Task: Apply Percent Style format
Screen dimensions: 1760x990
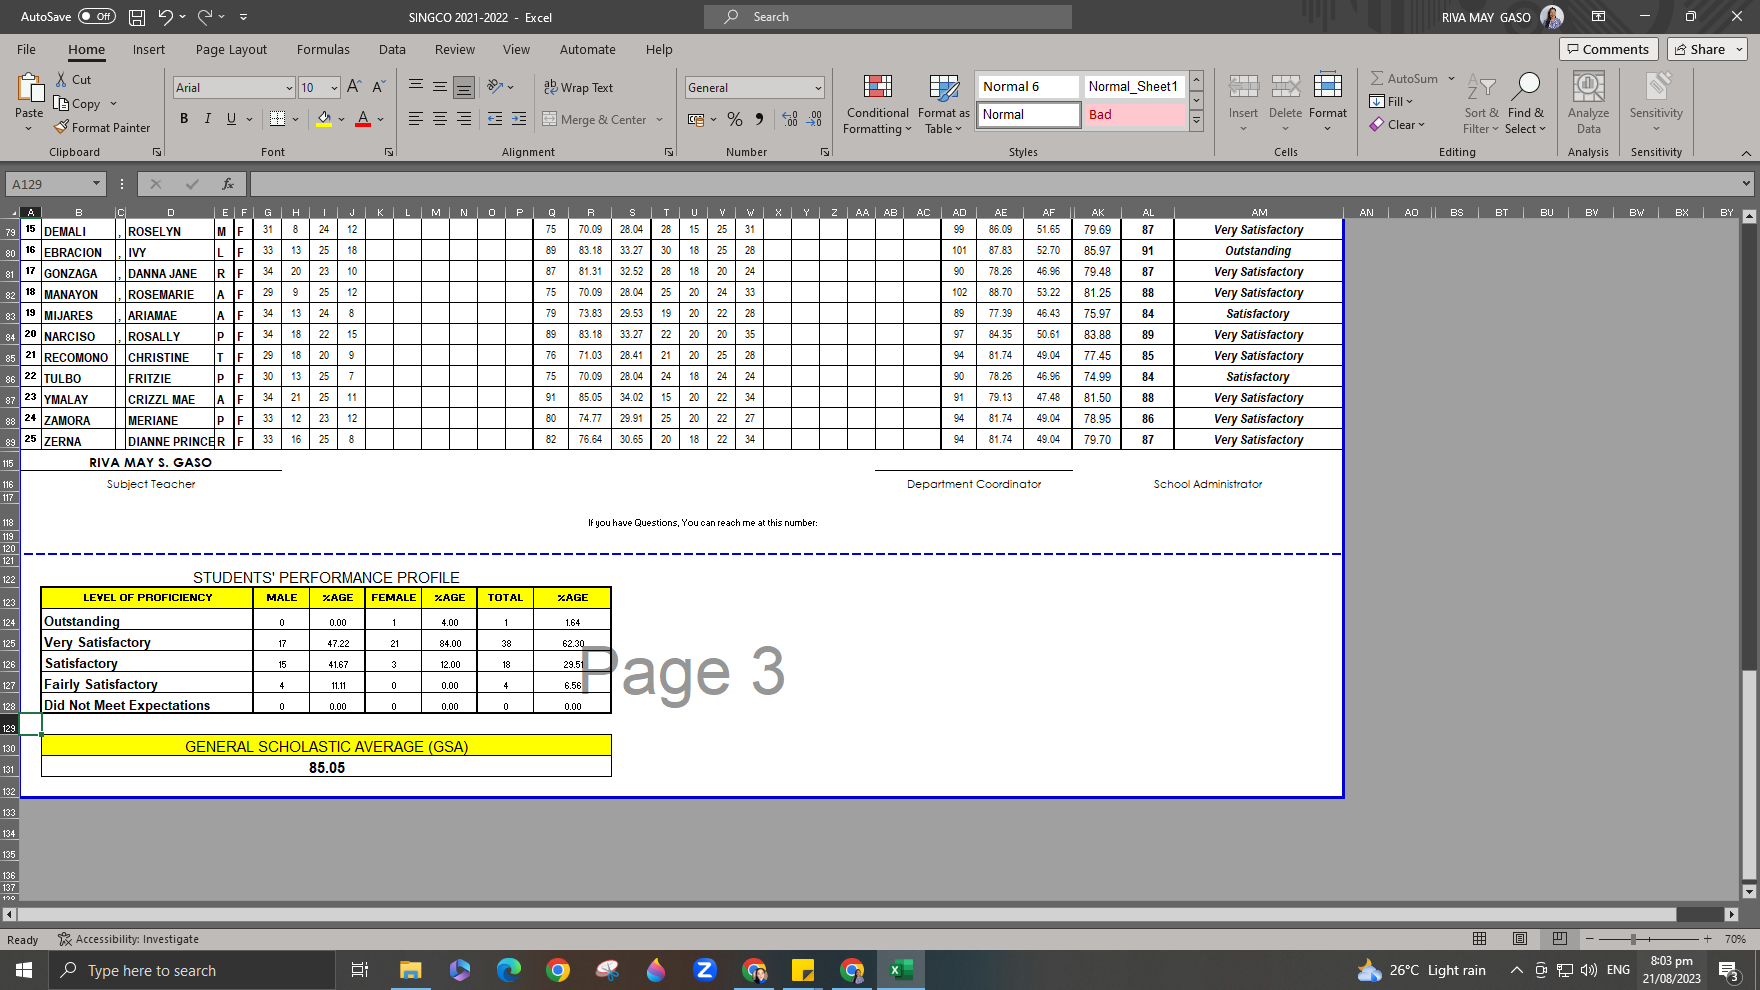Action: (x=735, y=119)
